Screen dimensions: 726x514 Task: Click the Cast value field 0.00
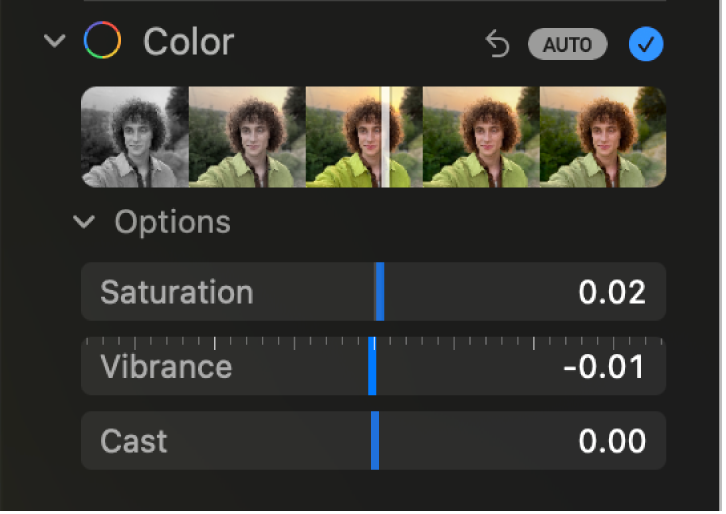click(x=611, y=441)
